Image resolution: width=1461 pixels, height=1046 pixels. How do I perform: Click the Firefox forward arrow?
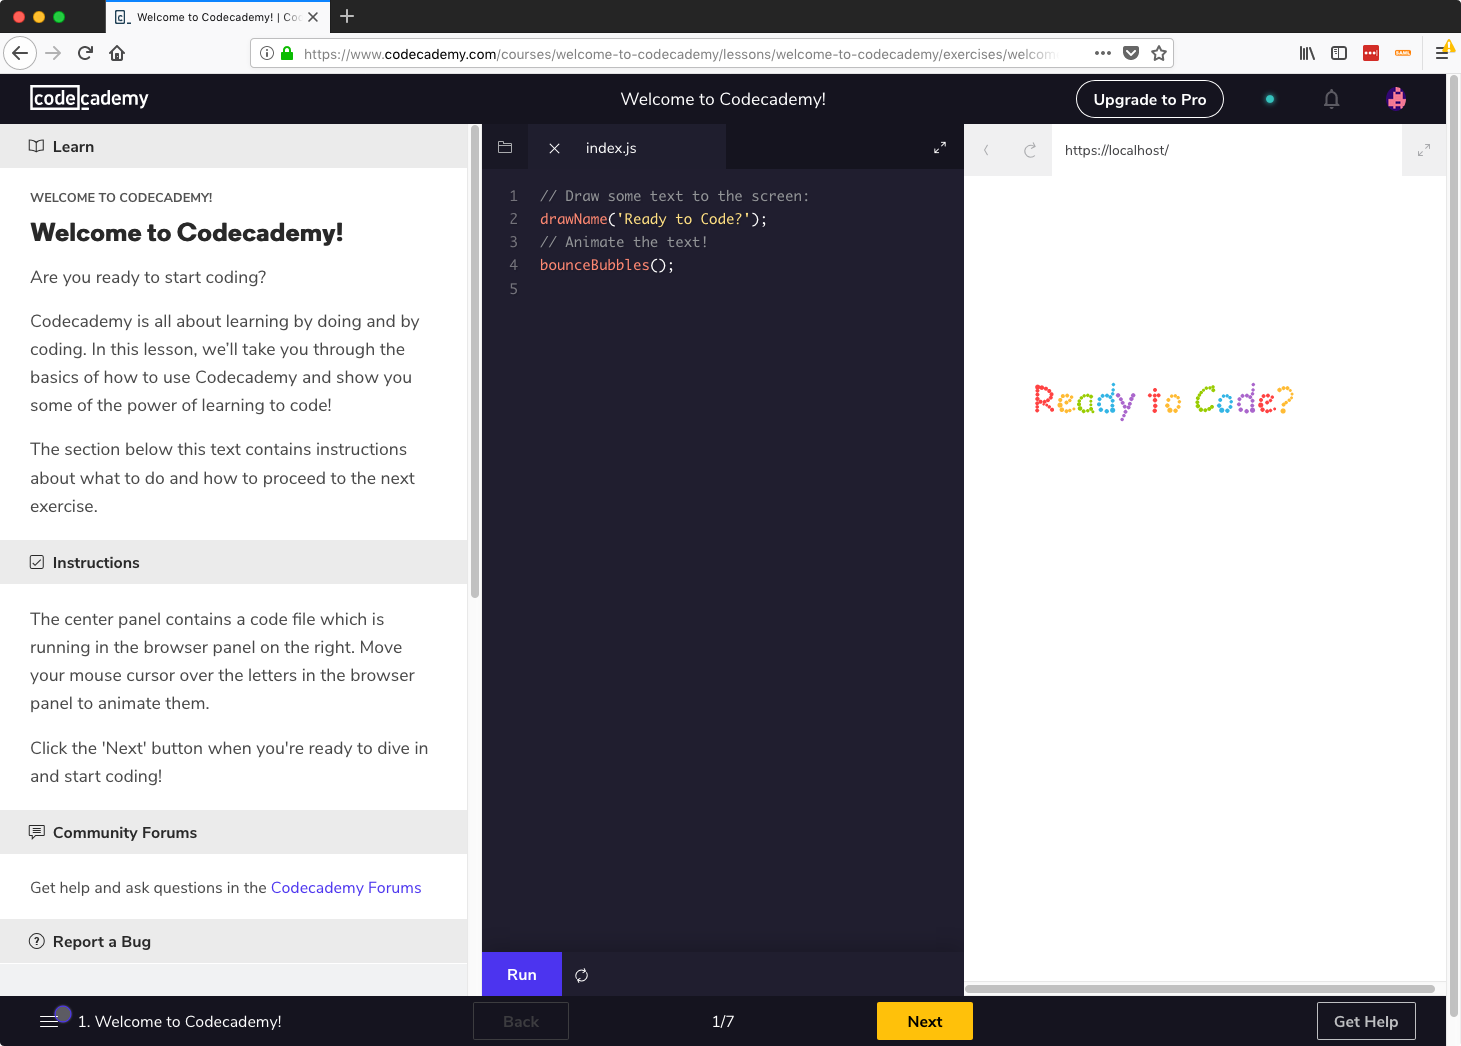[53, 53]
